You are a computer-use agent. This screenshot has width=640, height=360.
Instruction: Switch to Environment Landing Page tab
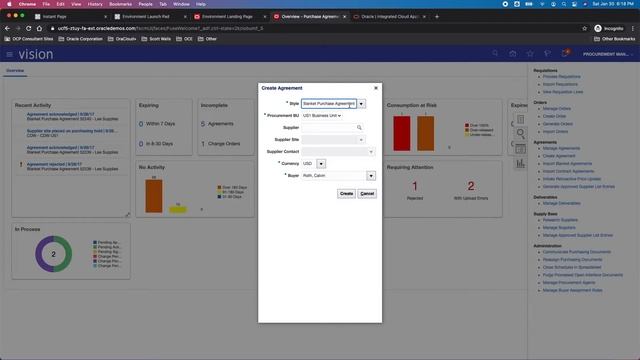point(230,16)
